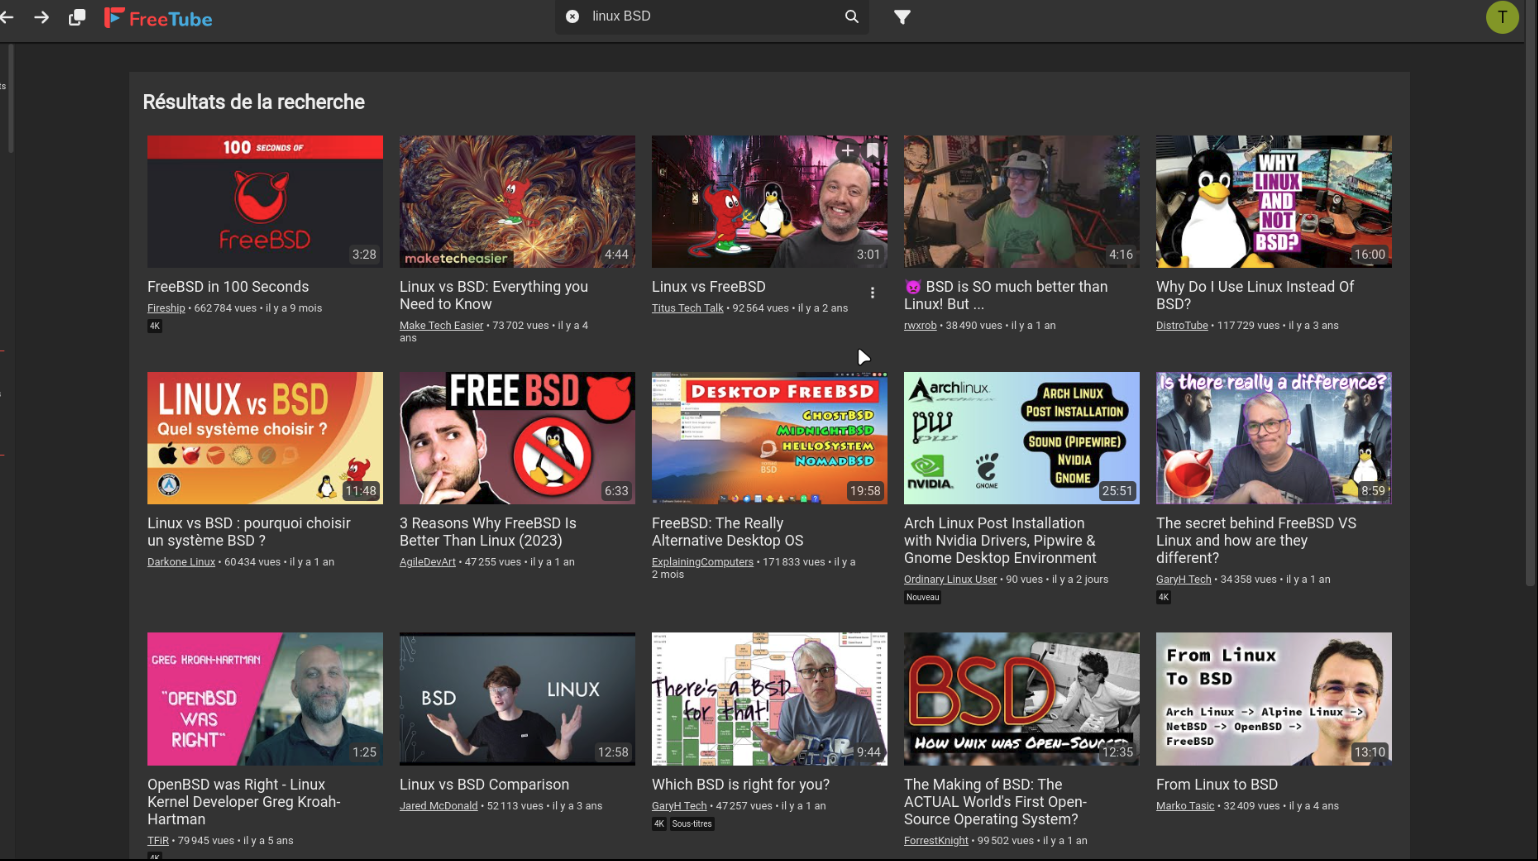Play the 'FreeBSD in 100 Seconds' thumbnail
Screen dimensions: 1538x861
pos(264,202)
